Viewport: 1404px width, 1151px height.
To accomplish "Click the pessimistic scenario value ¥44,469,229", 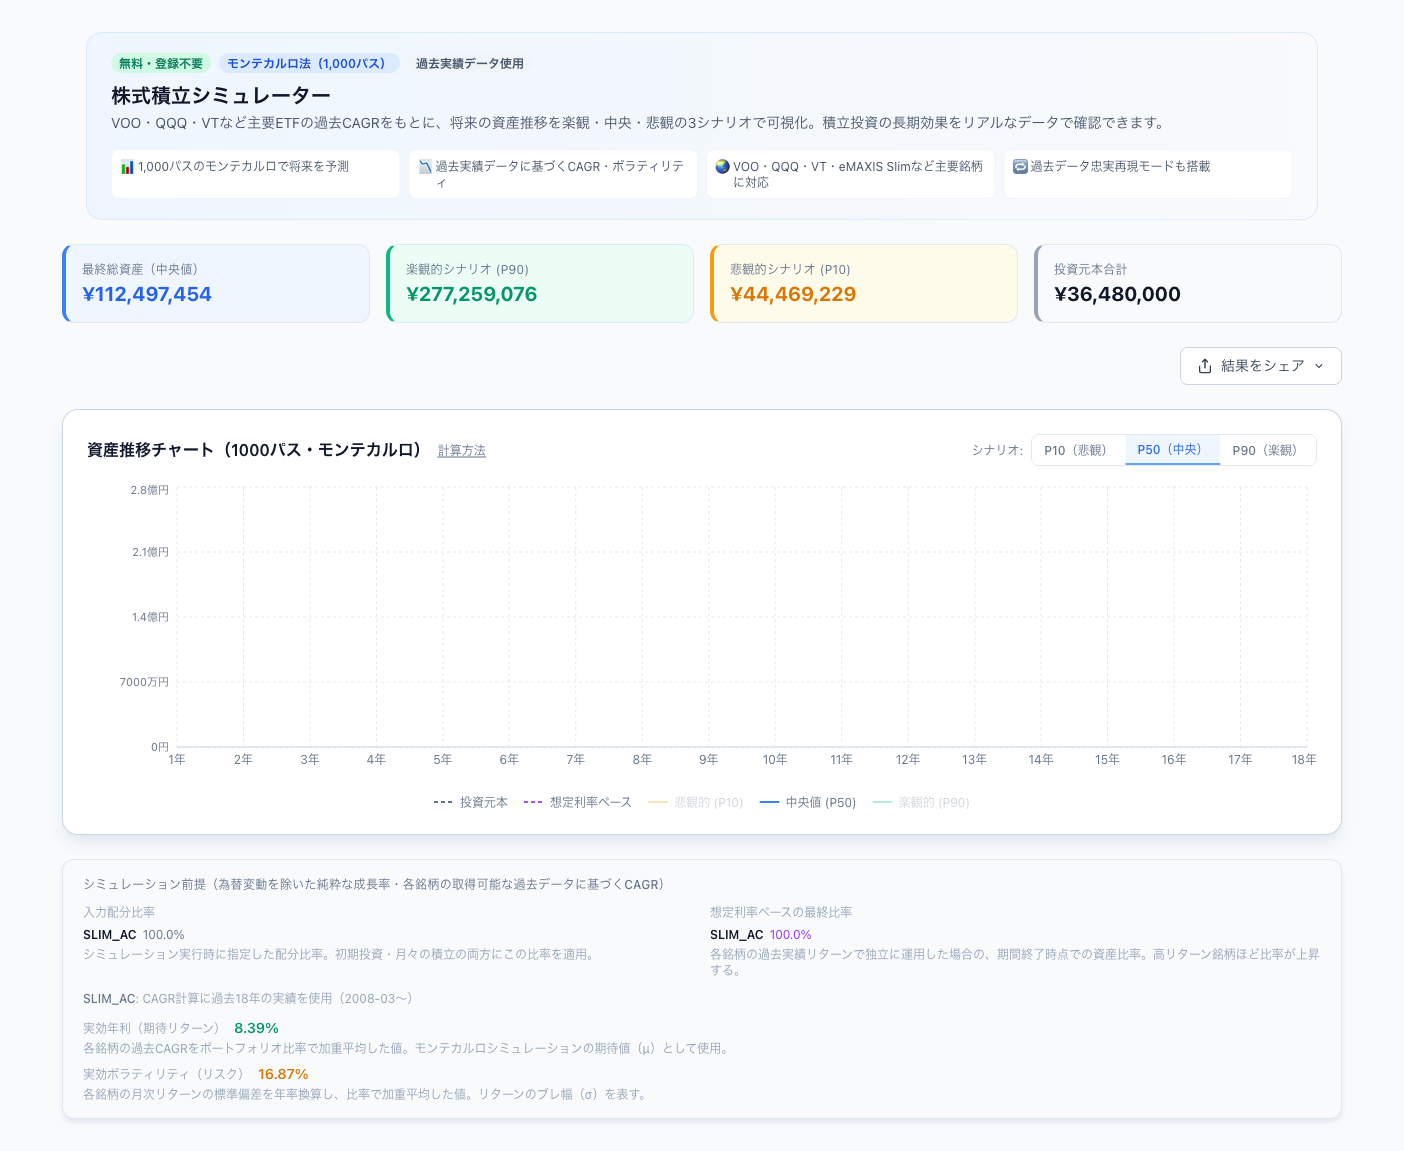I will (793, 294).
